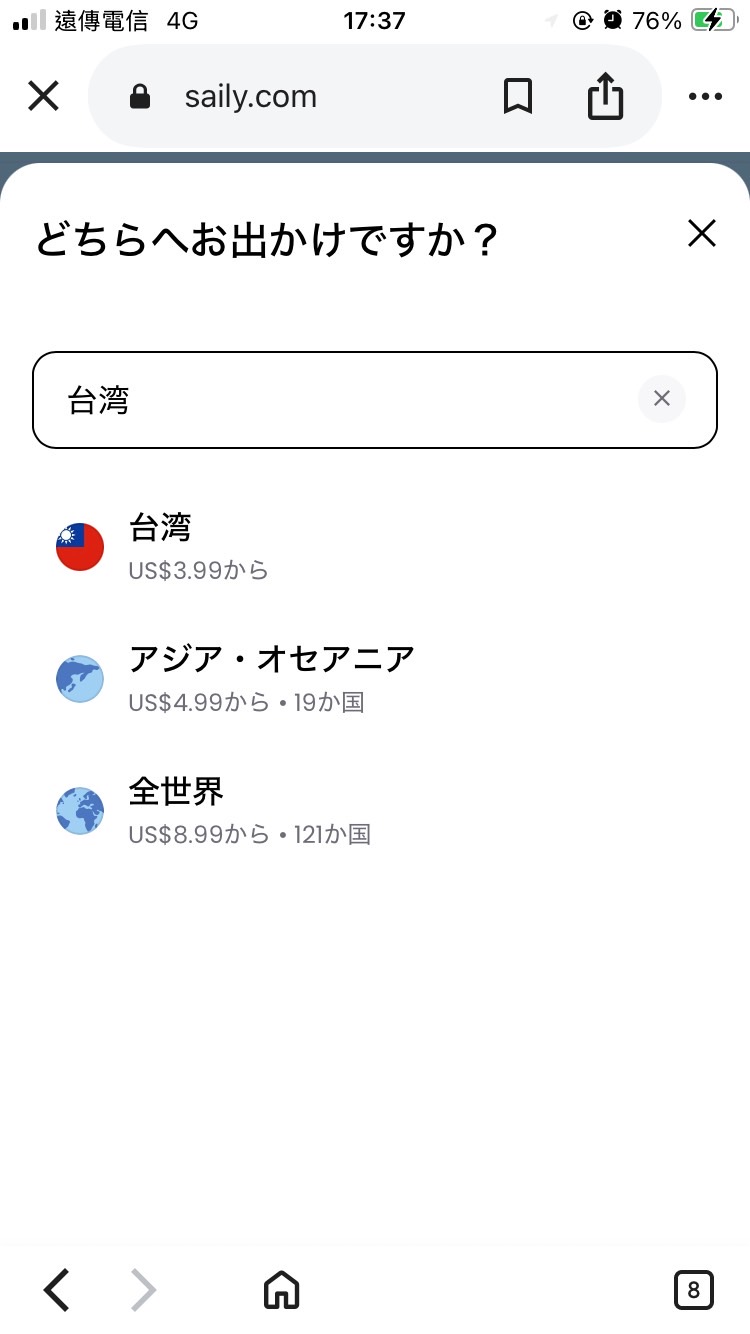Clear the search text with the round X

[x=661, y=399]
